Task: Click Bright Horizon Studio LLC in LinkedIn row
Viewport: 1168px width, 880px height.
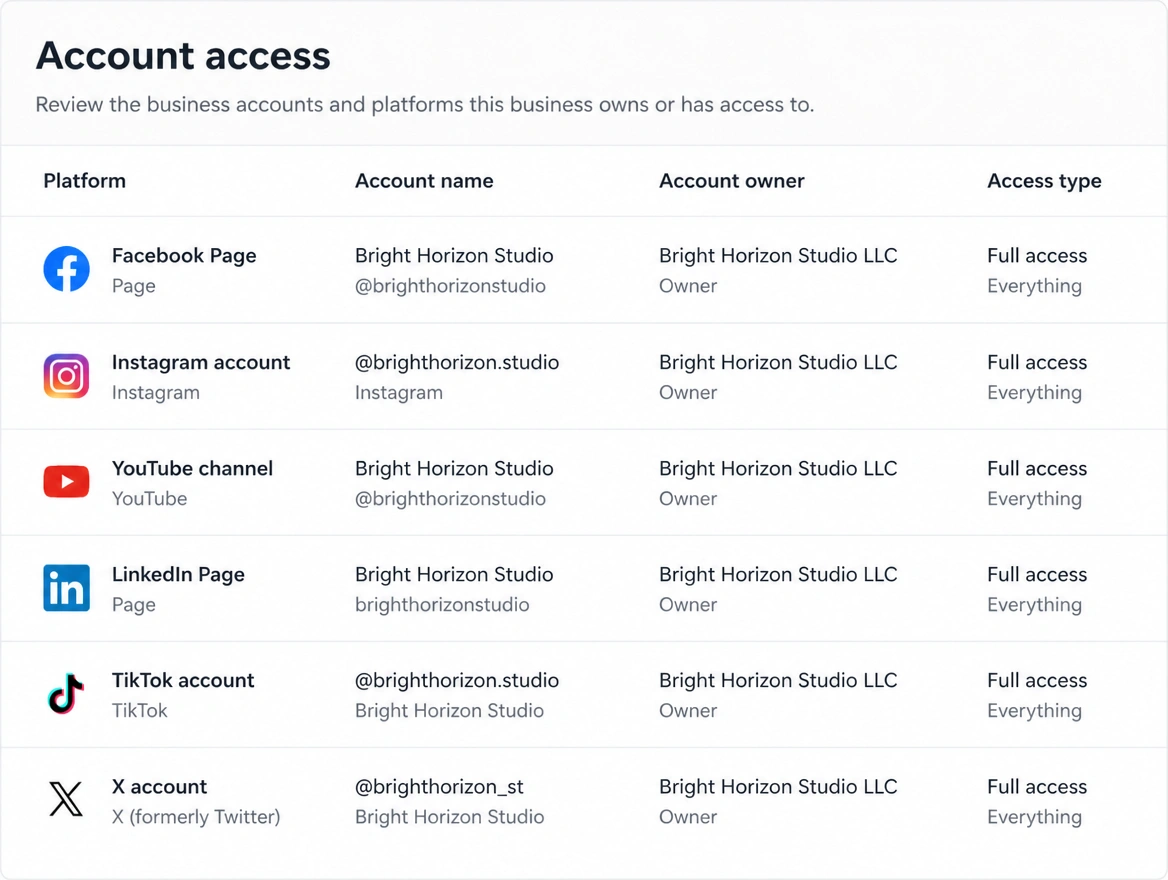Action: point(778,574)
